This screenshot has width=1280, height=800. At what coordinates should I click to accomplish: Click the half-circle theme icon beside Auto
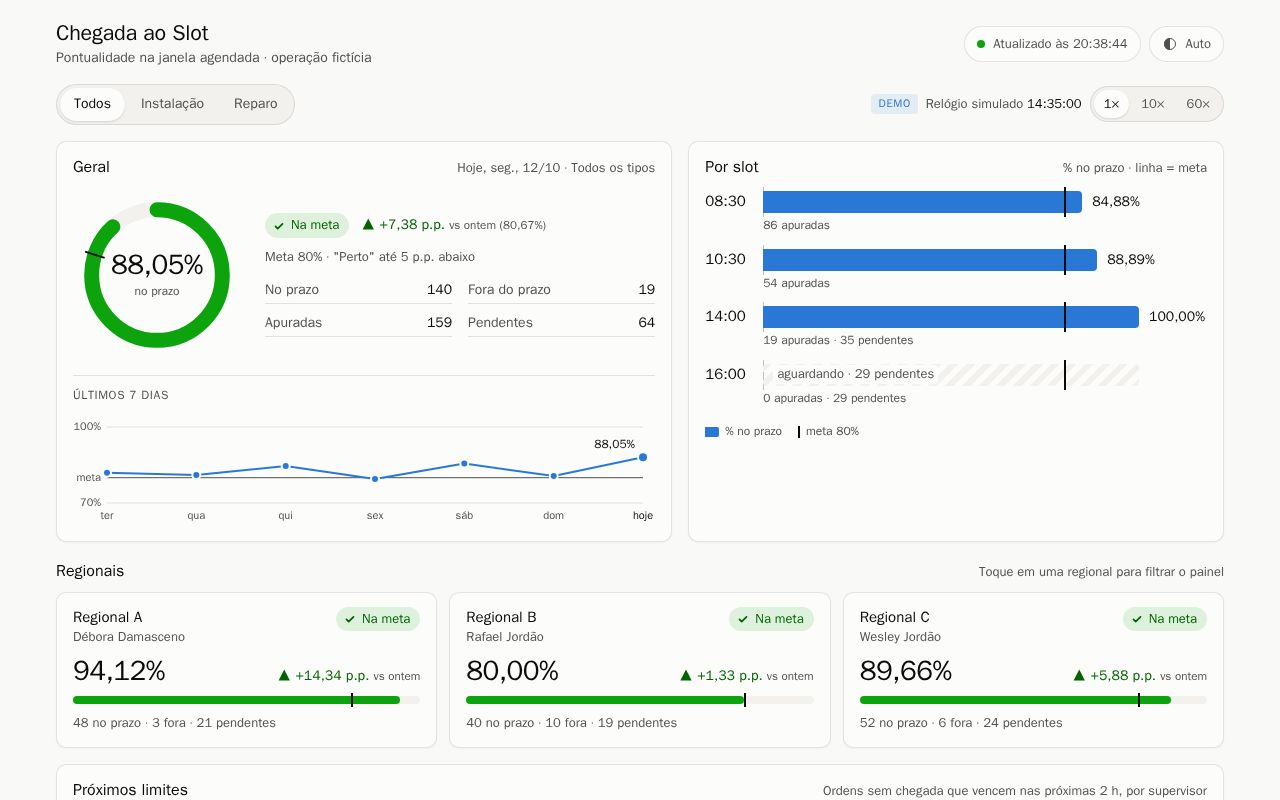(1170, 44)
